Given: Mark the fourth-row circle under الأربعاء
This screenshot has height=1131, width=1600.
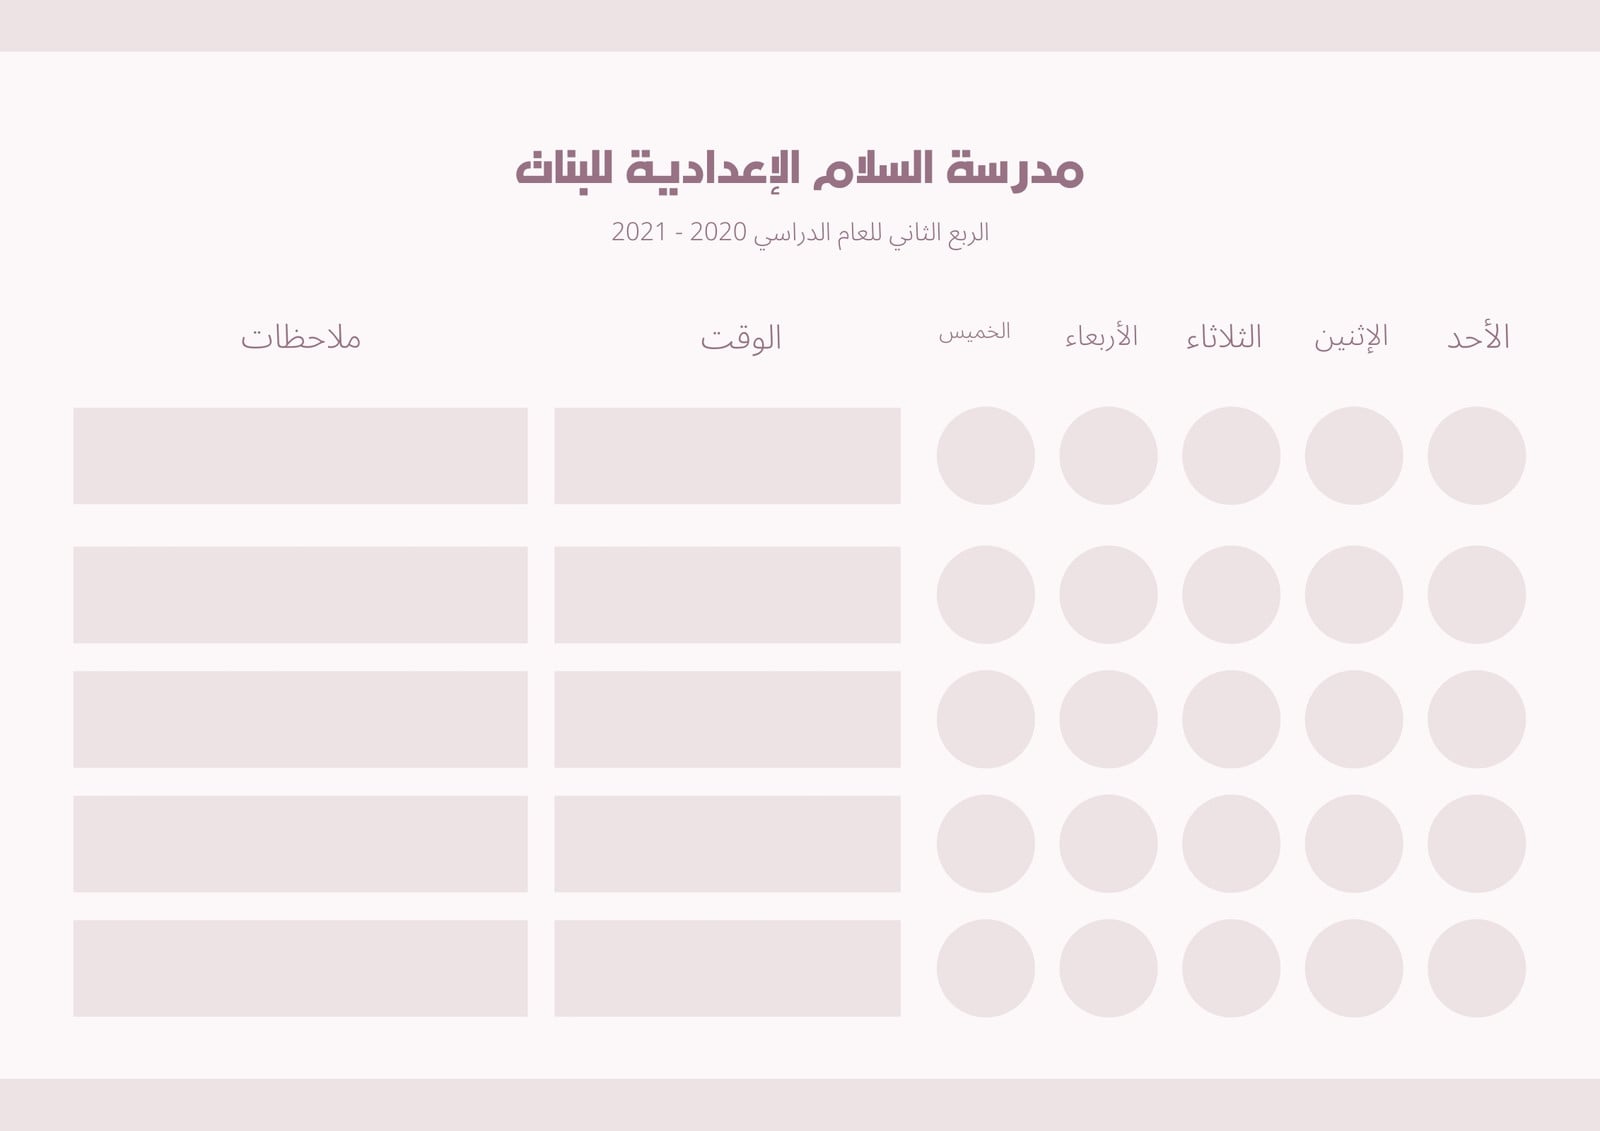Looking at the screenshot, I should click(1108, 844).
